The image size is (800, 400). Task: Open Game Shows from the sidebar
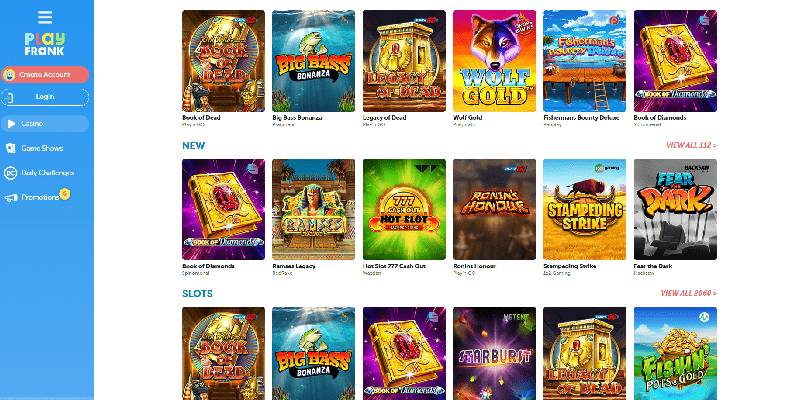(42, 148)
